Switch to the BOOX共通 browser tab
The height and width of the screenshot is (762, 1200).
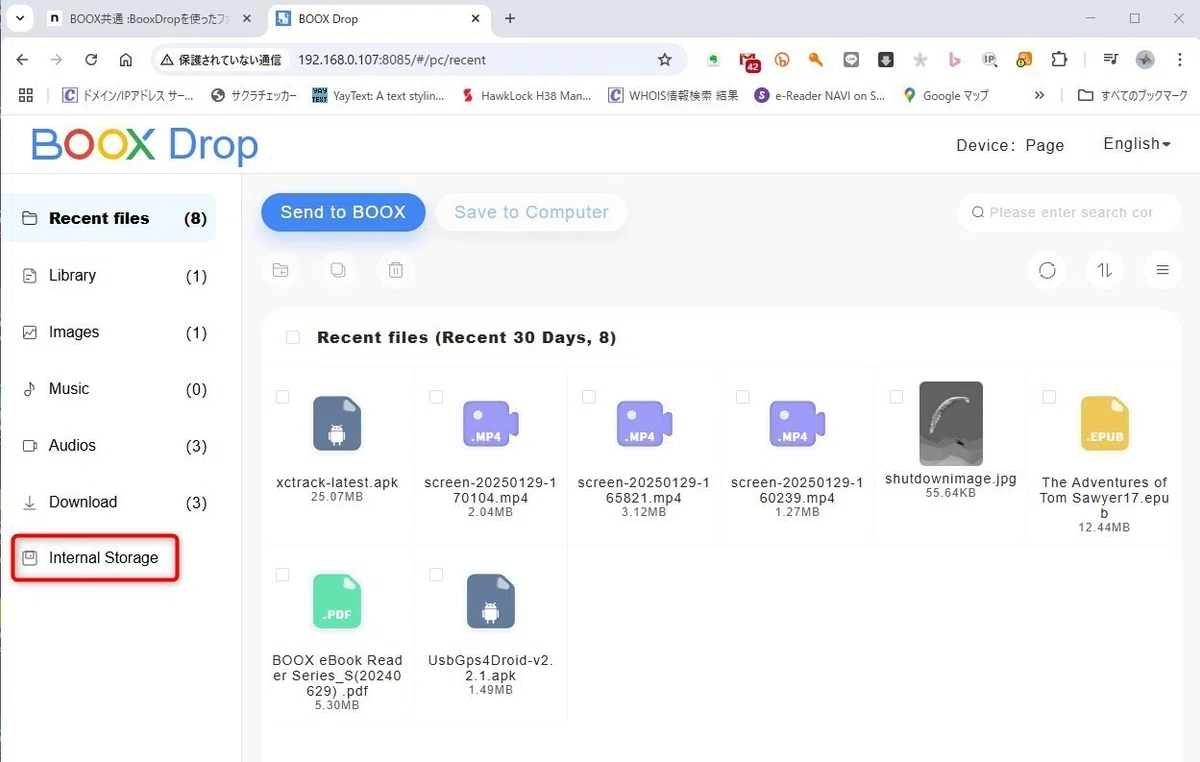(152, 18)
